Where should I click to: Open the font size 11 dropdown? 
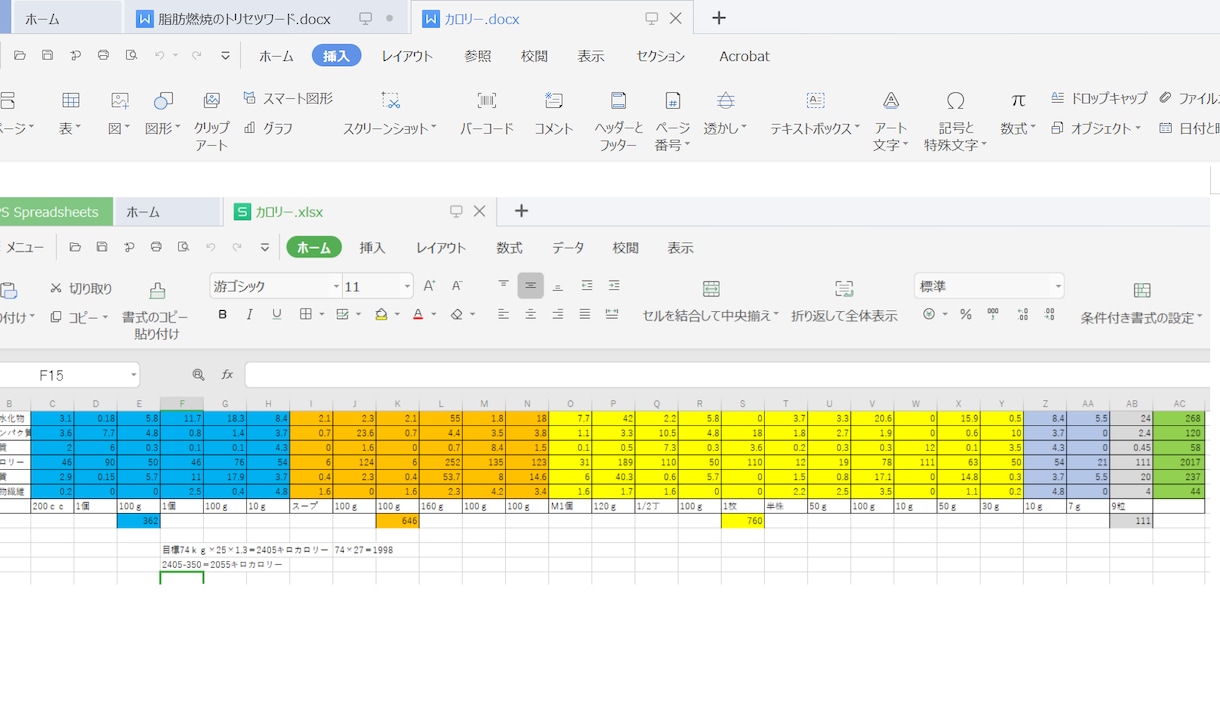click(407, 286)
